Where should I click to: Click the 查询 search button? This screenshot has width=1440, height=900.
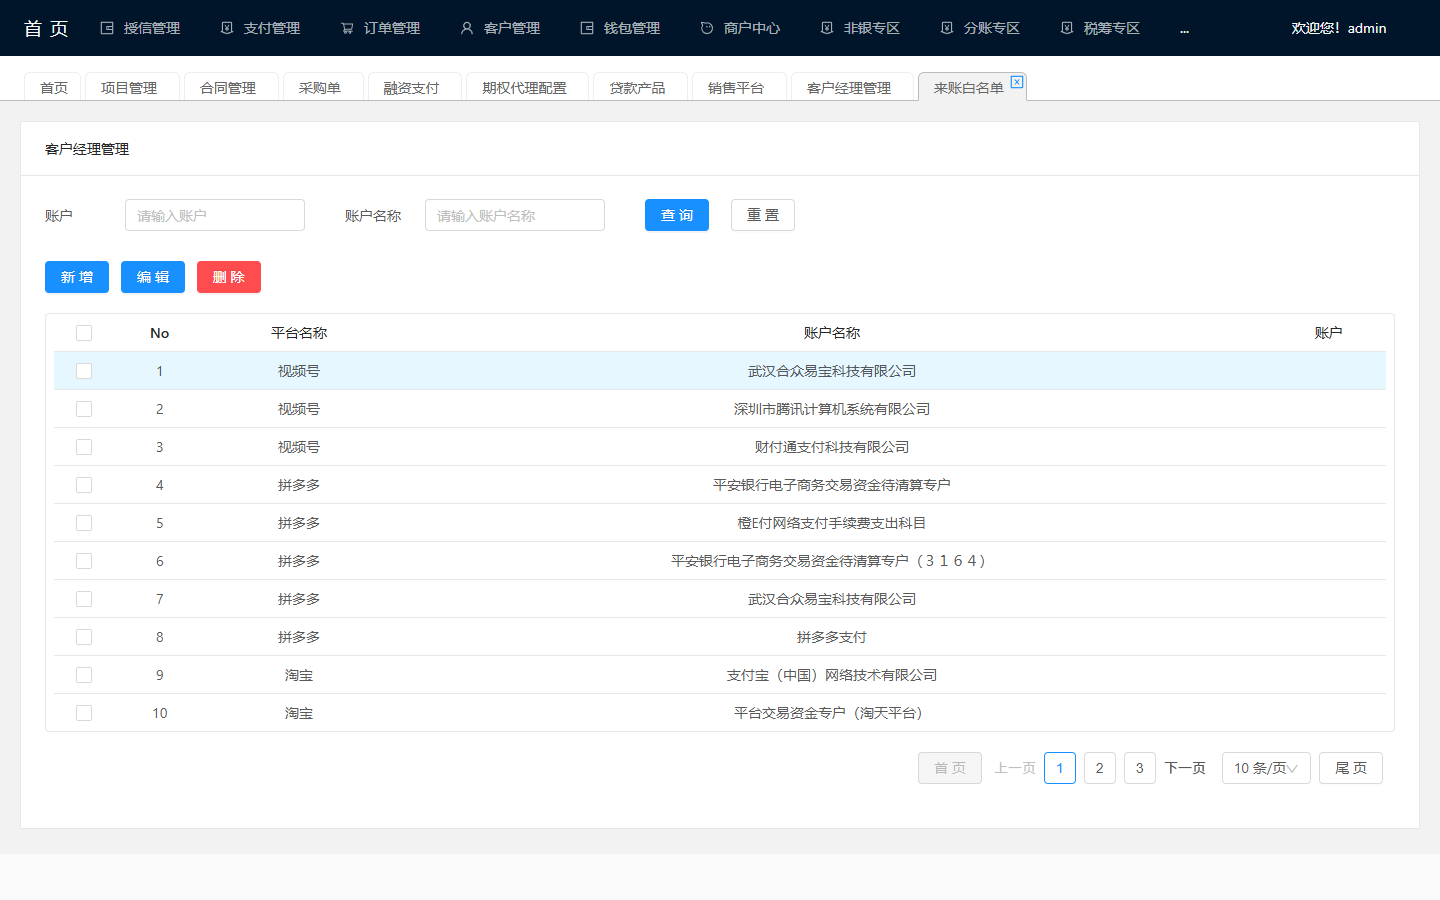coord(677,215)
